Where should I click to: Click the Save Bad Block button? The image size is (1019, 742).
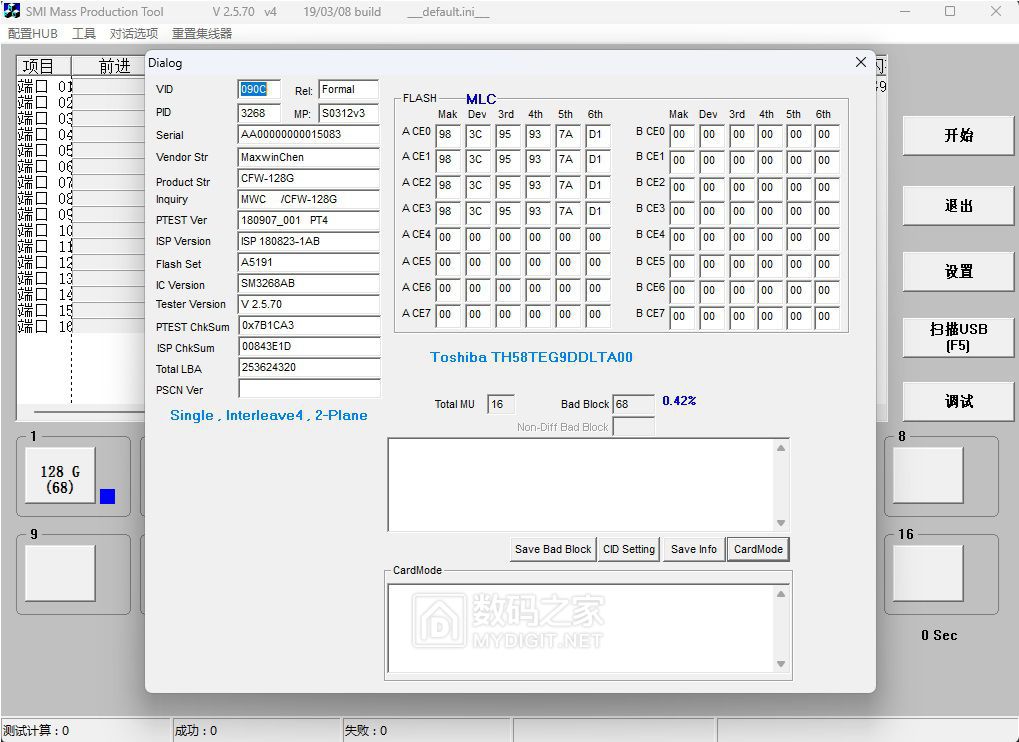click(x=553, y=549)
